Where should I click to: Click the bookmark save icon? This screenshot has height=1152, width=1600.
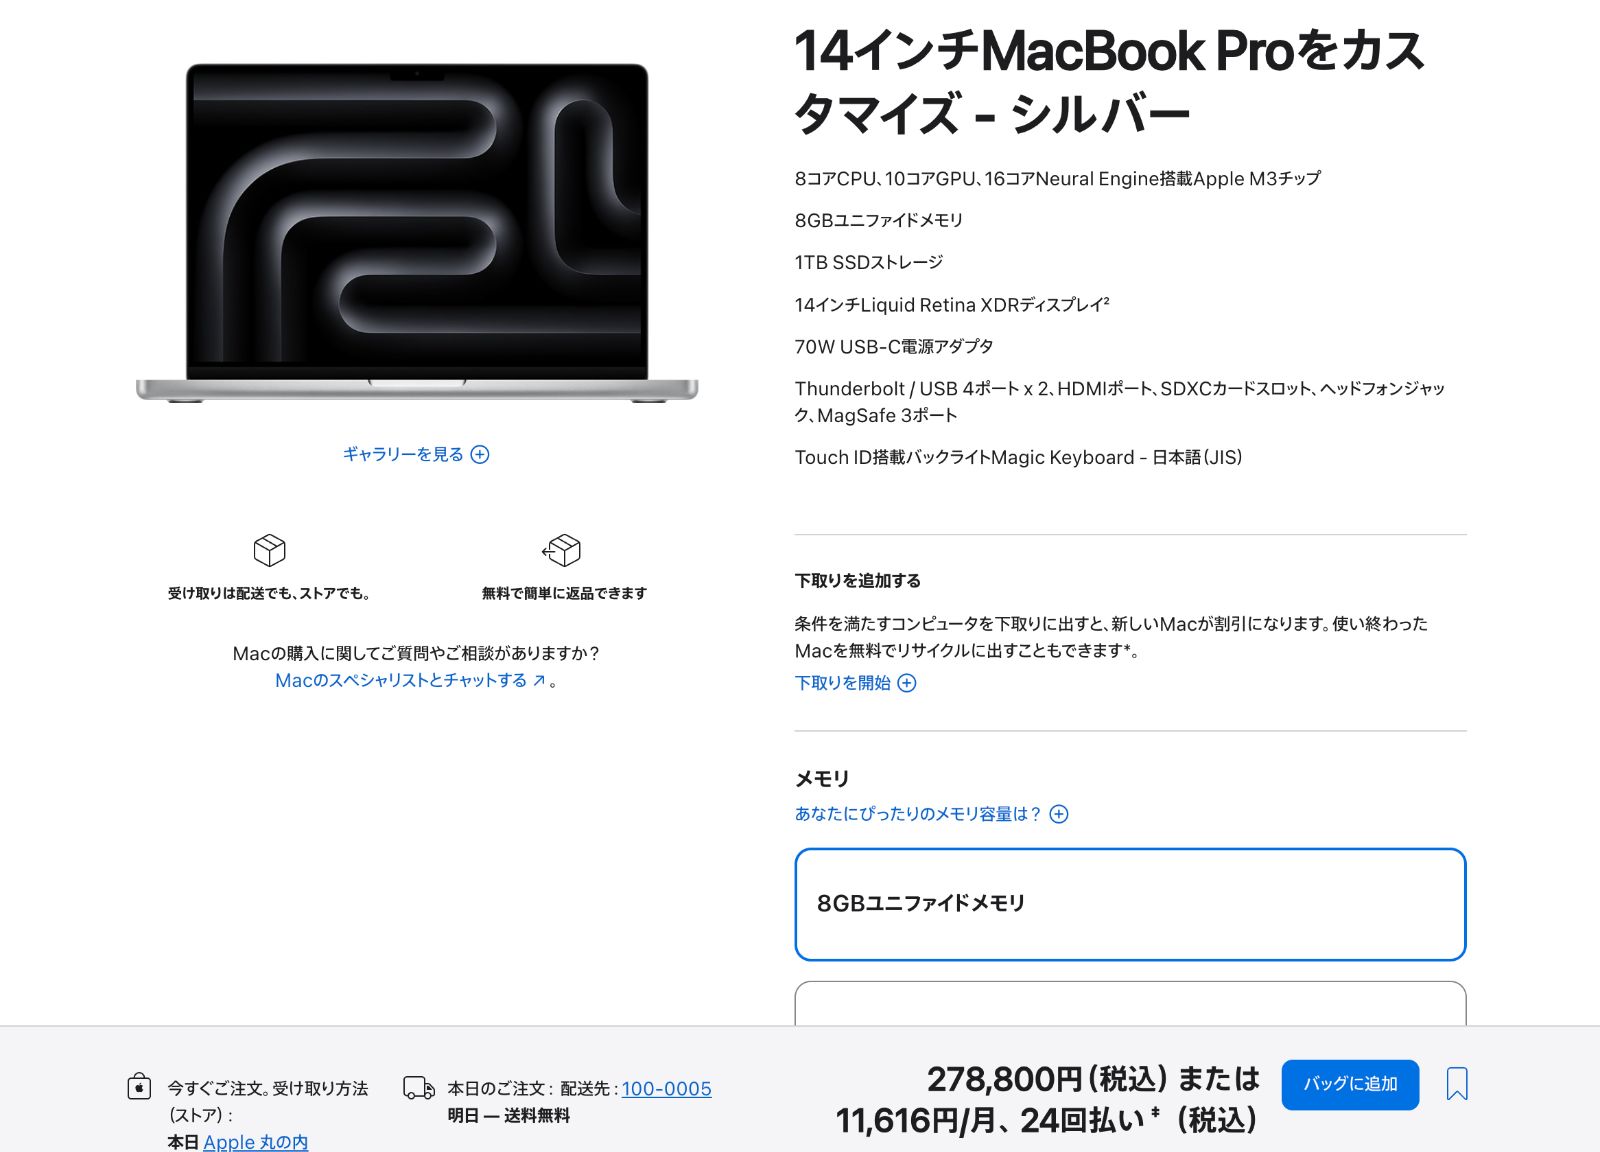point(1457,1084)
